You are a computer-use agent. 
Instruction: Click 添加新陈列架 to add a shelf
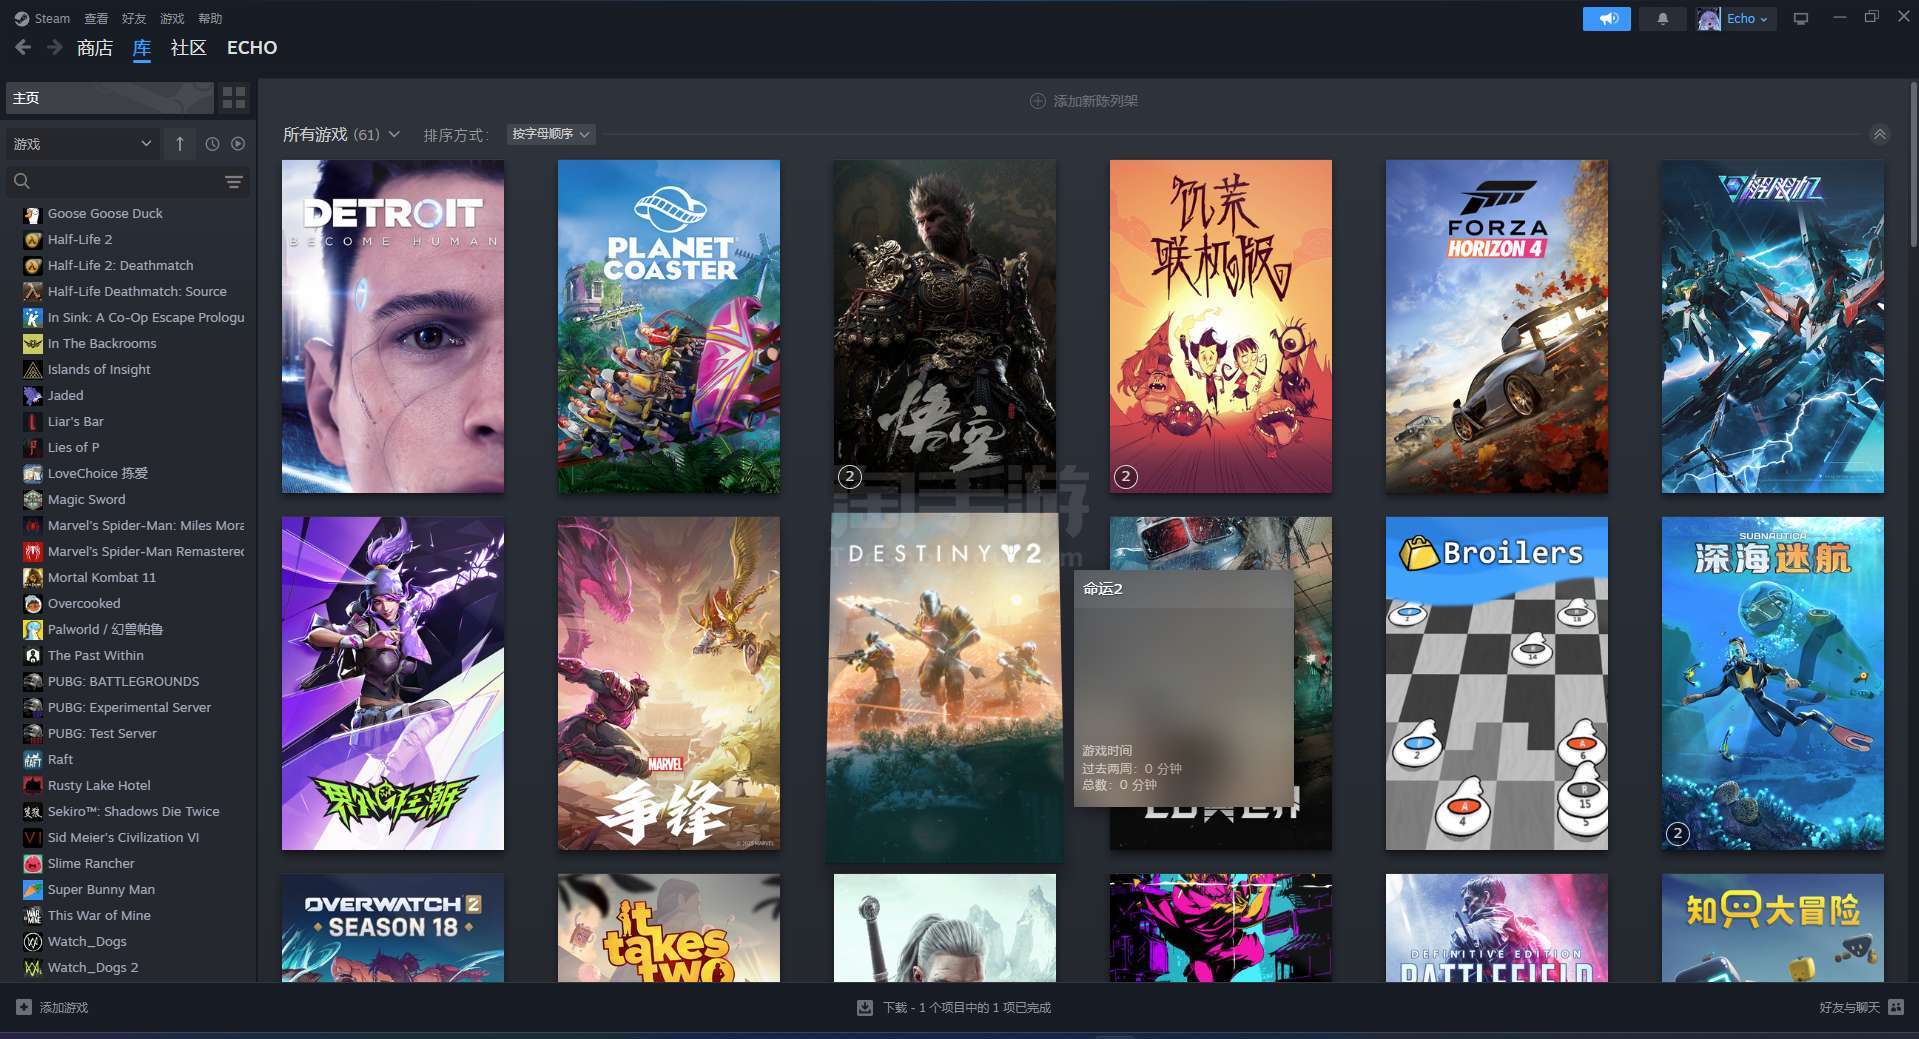point(1084,101)
